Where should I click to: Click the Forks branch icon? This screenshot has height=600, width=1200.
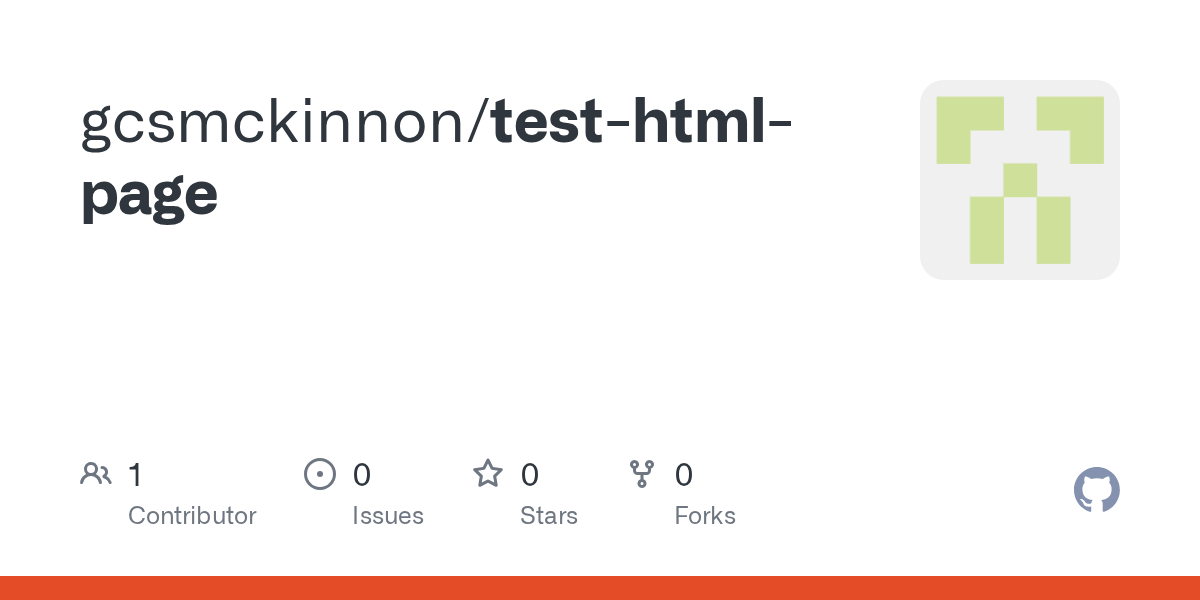pos(642,473)
